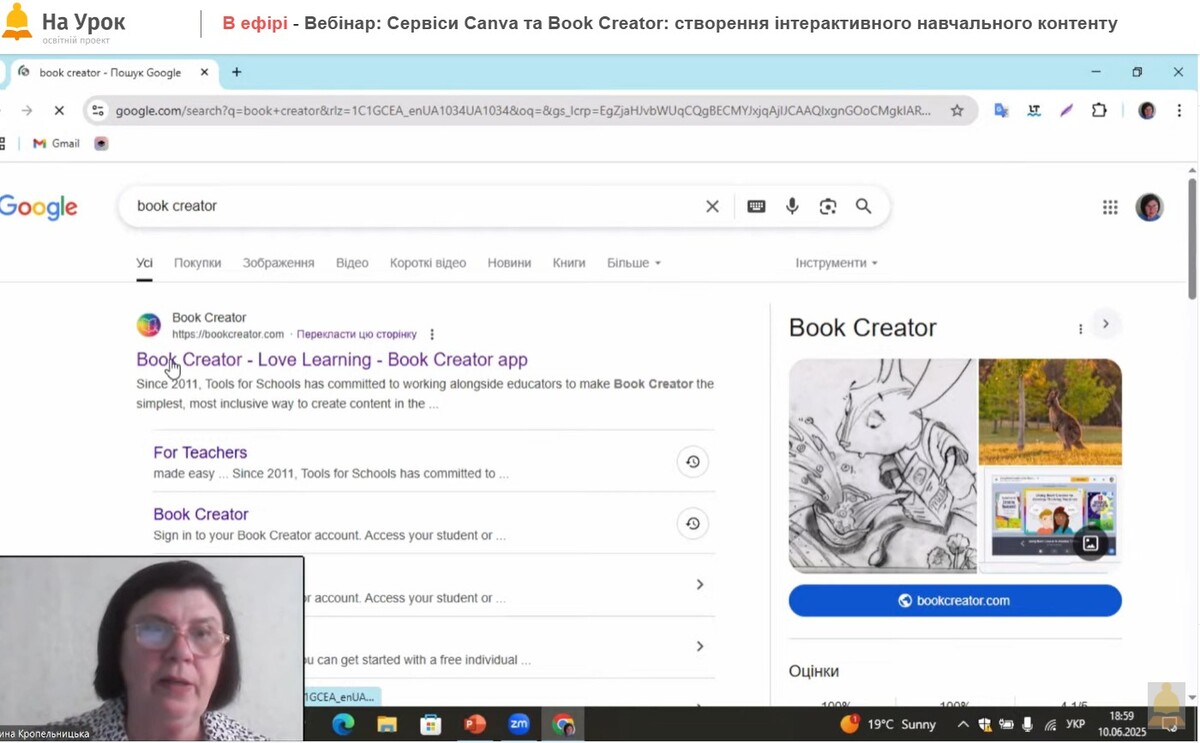
Task: Open microphone settings in system tray
Action: click(1027, 725)
